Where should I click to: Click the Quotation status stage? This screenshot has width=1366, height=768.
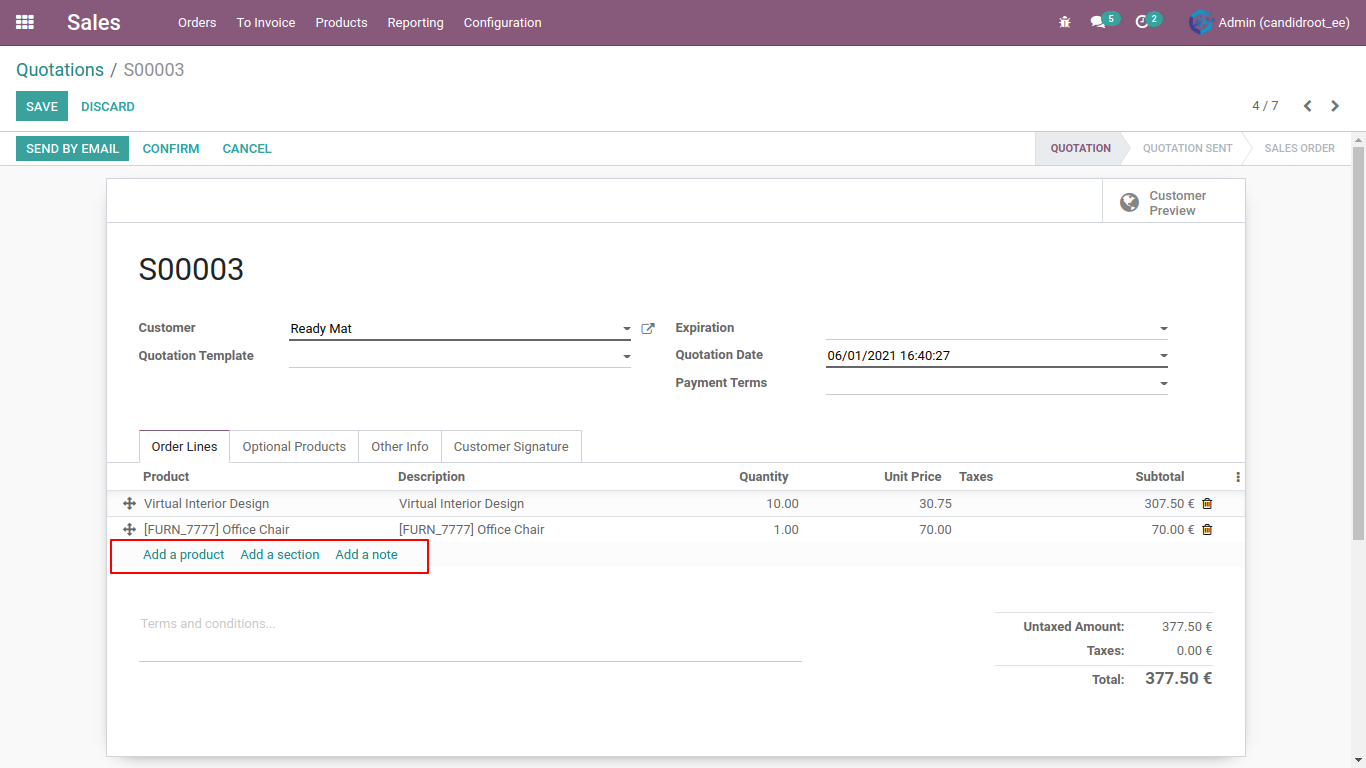[1080, 148]
